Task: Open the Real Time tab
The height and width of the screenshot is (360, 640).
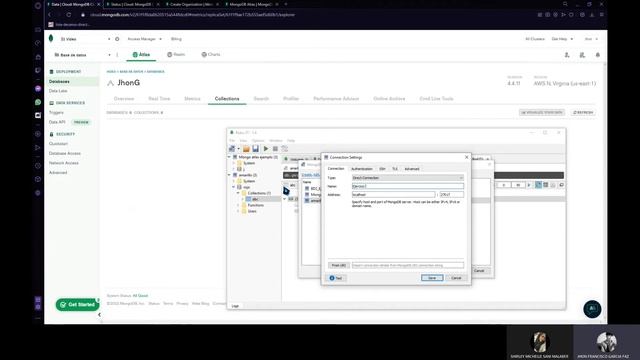Action: click(x=159, y=99)
